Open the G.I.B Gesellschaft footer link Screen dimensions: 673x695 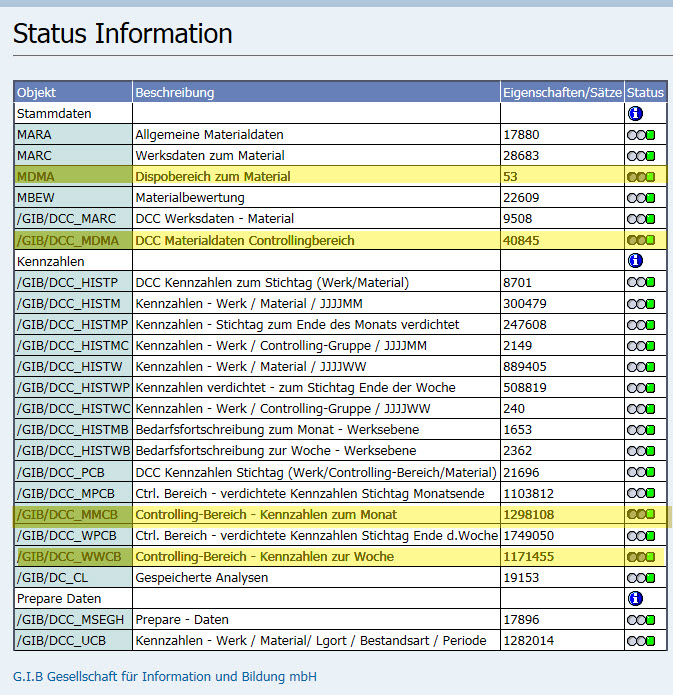pyautogui.click(x=165, y=677)
